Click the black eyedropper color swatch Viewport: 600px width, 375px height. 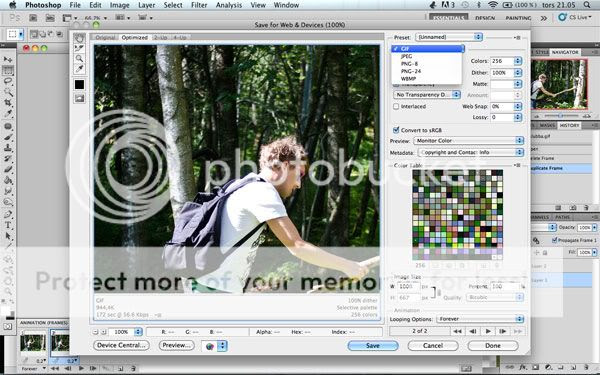pyautogui.click(x=79, y=85)
